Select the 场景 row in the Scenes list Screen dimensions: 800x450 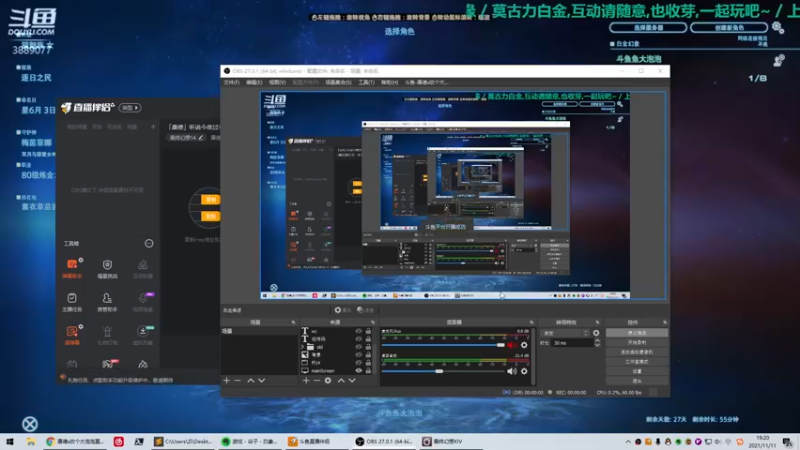259,331
